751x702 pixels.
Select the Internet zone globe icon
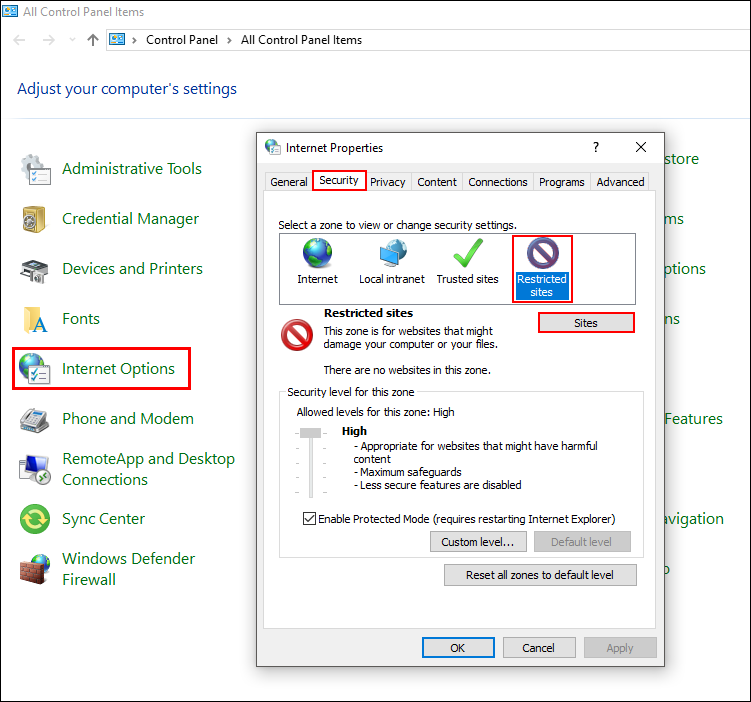[x=317, y=253]
